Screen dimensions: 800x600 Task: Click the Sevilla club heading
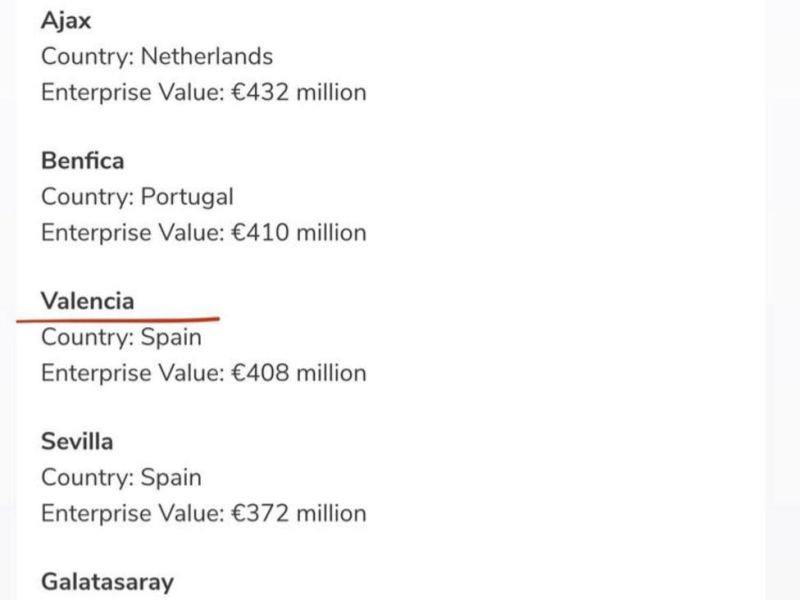(x=77, y=441)
